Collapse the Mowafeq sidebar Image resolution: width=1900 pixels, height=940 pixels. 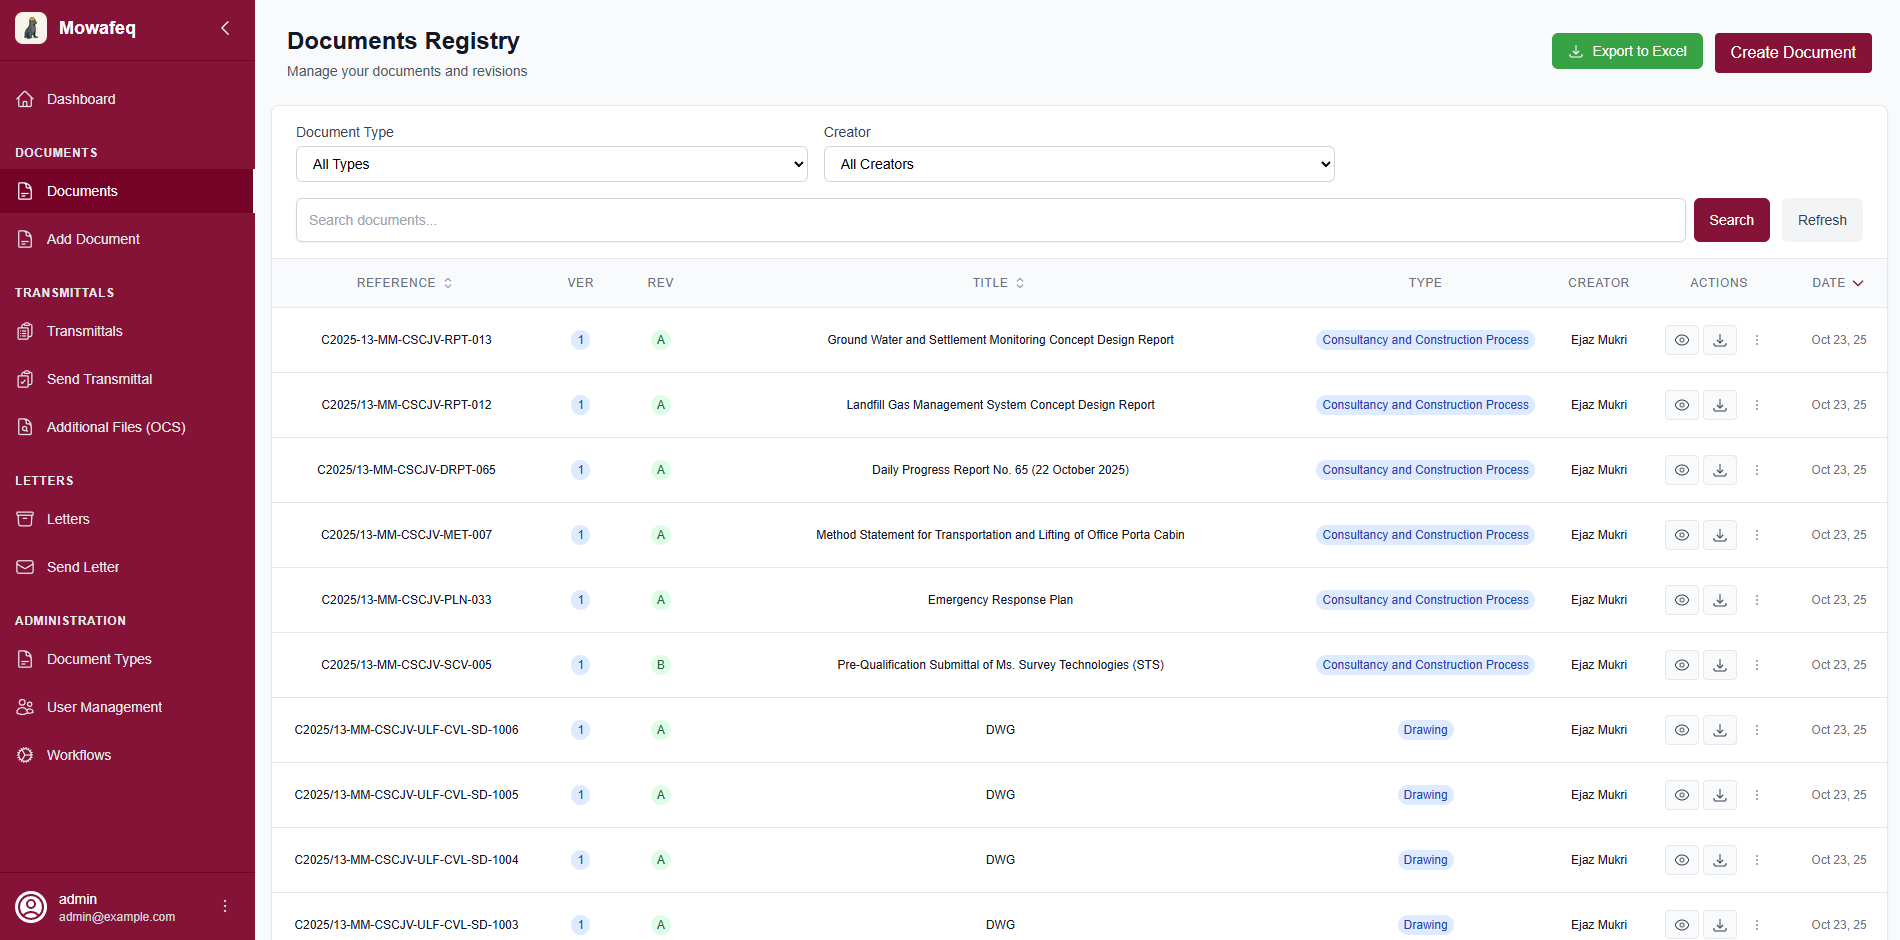coord(224,28)
